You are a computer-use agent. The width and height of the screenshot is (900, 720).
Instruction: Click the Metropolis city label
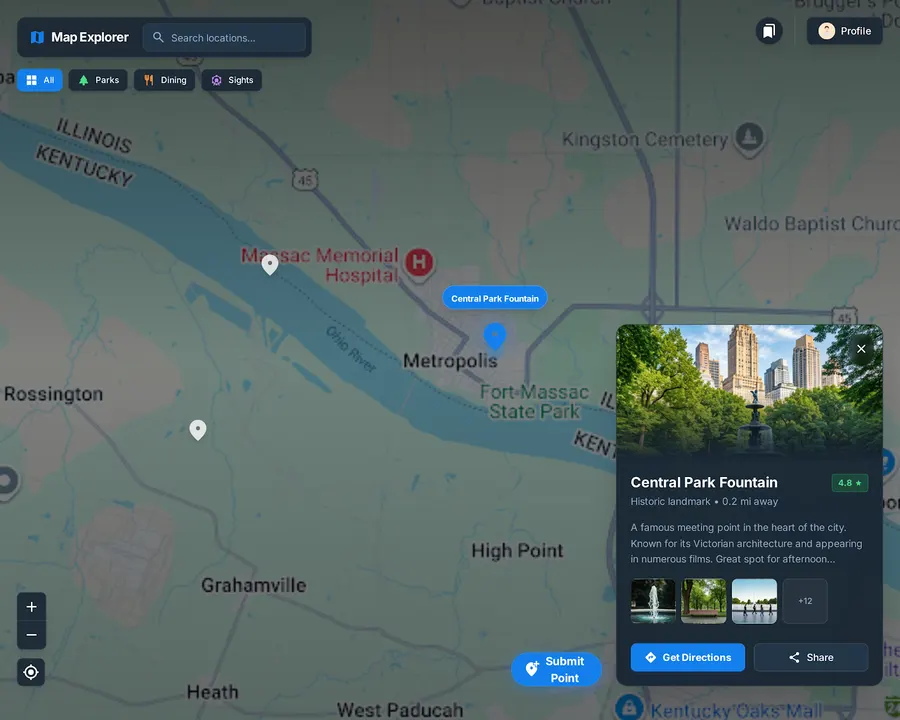[x=450, y=361]
